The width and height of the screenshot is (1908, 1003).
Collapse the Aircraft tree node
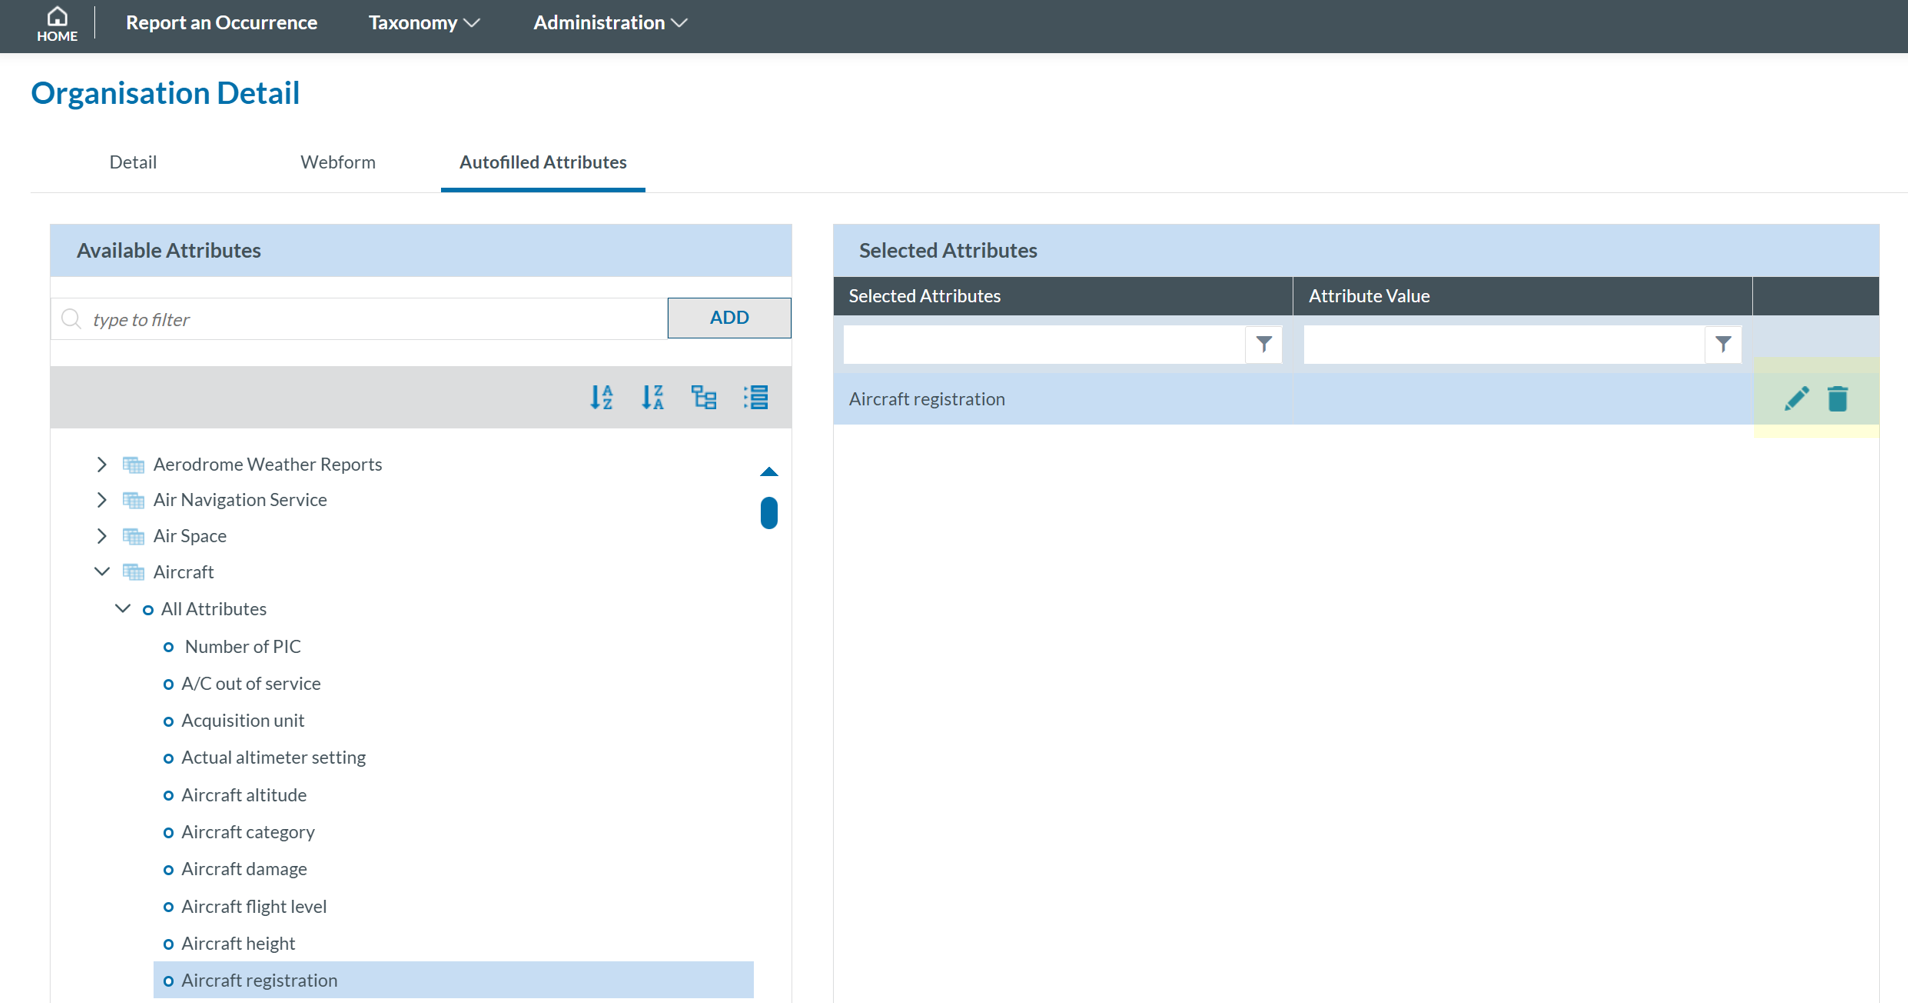click(102, 572)
